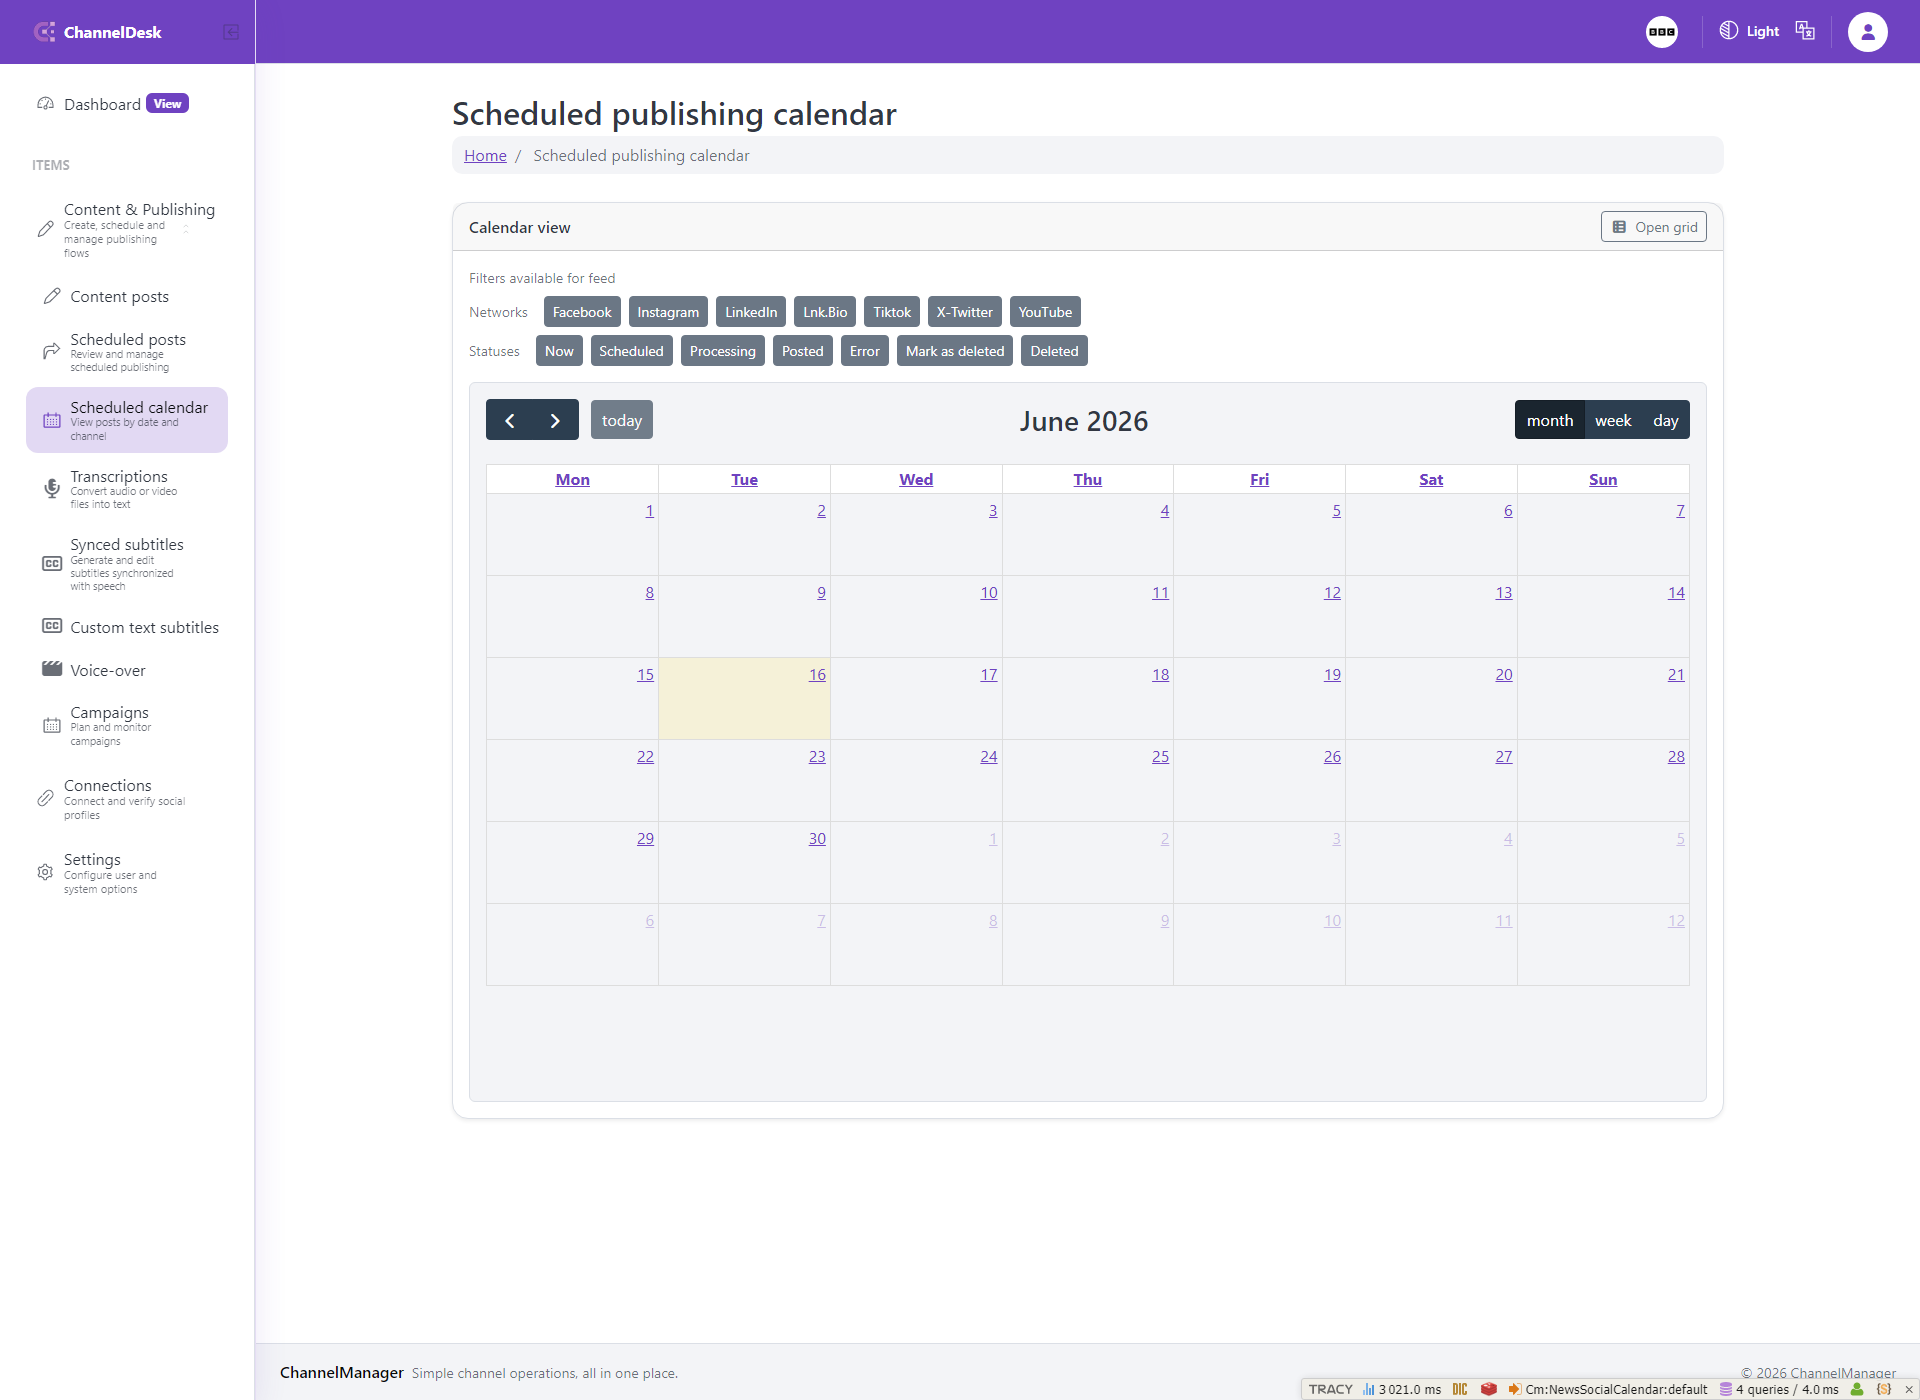
Task: Go to the next month with the right chevron
Action: [555, 420]
